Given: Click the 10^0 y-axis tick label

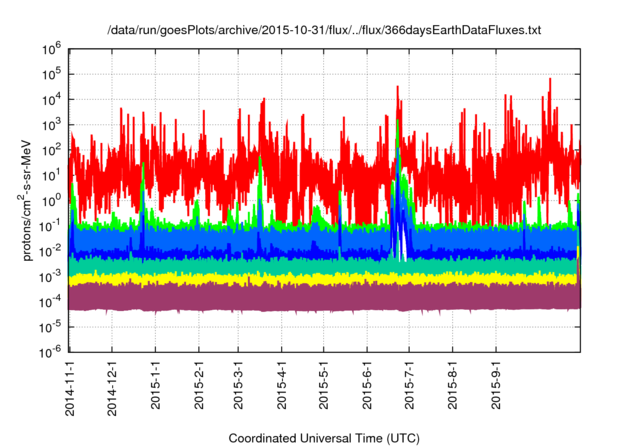Looking at the screenshot, I should point(51,200).
